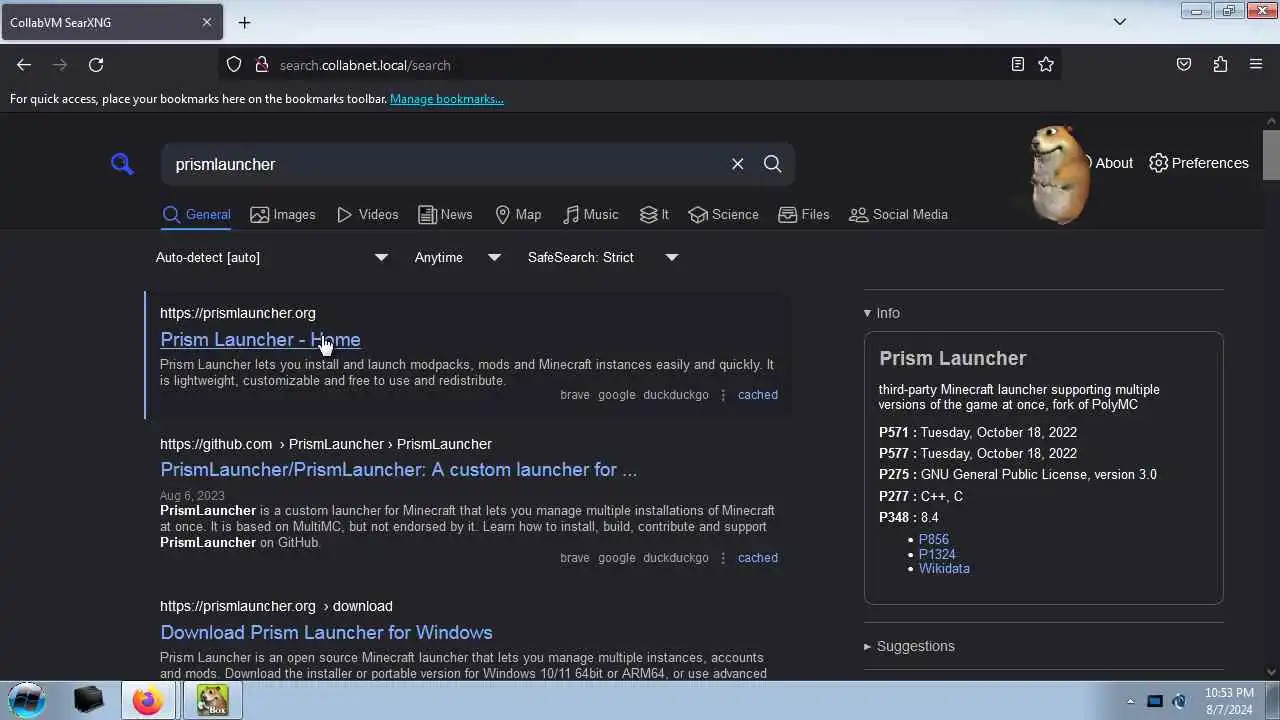Open the Pocket save icon

(1184, 65)
